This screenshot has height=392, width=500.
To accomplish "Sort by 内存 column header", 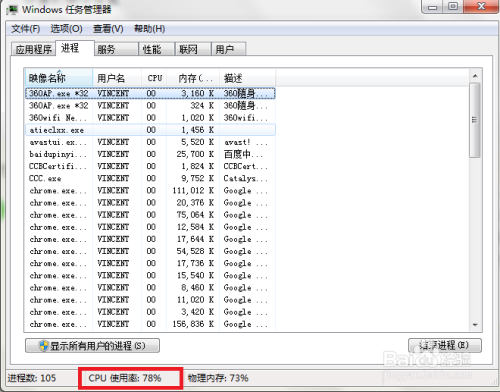I will tap(193, 78).
